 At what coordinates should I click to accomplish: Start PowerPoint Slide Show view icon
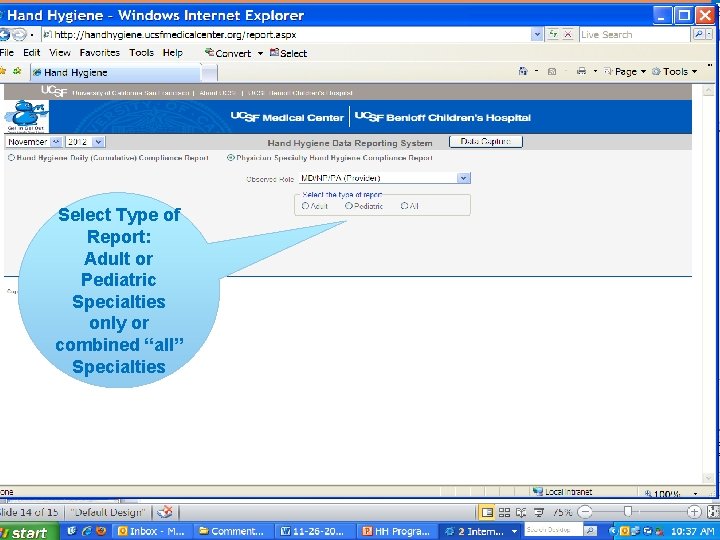tap(538, 512)
